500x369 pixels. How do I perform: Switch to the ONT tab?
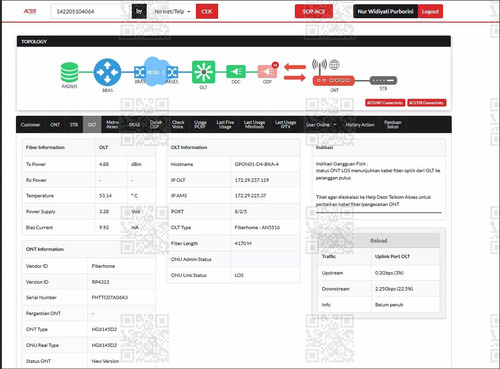(x=55, y=125)
